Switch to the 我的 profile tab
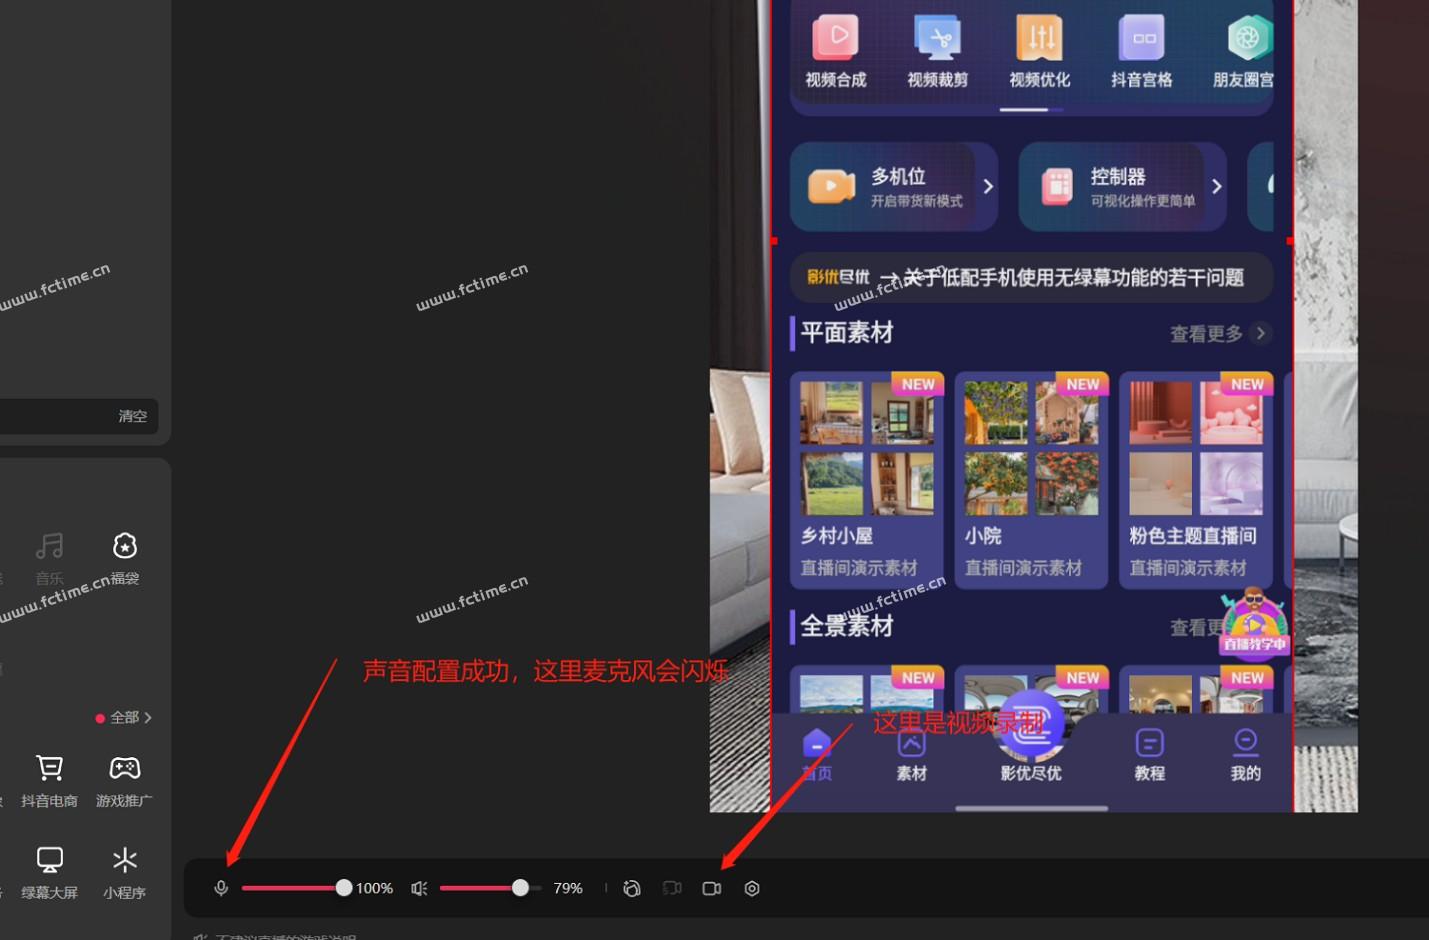 pyautogui.click(x=1245, y=755)
